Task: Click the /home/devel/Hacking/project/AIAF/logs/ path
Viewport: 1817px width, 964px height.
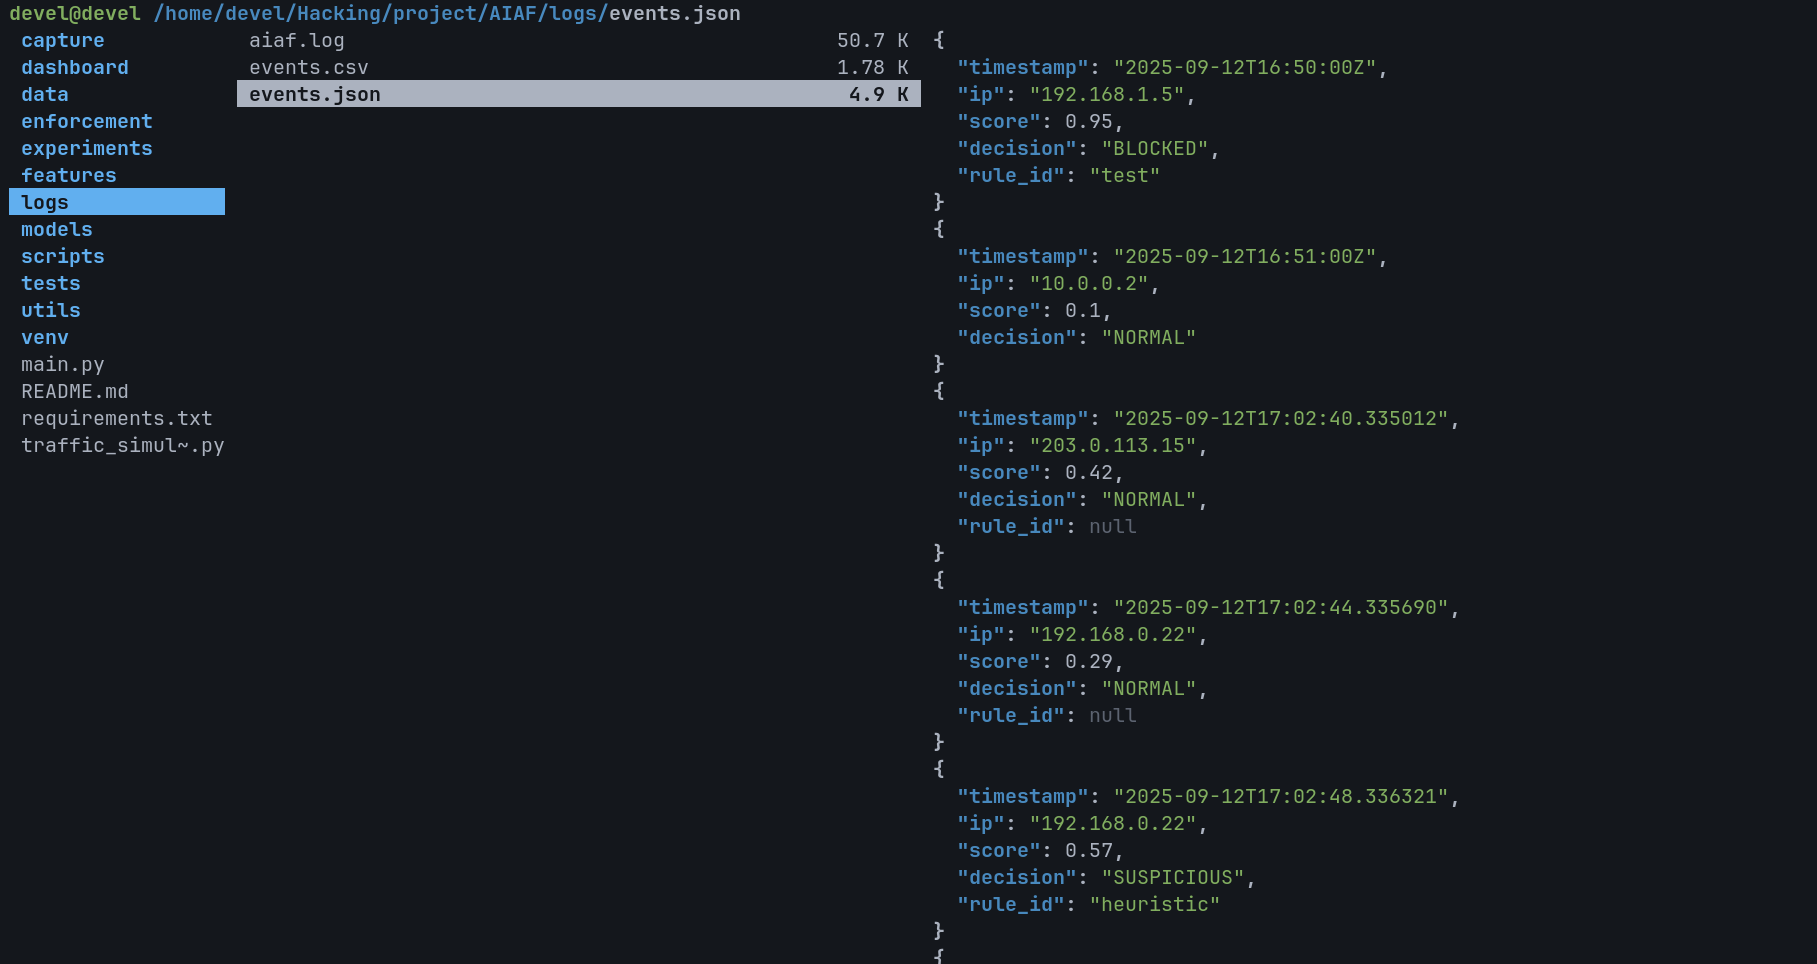Action: (x=381, y=14)
